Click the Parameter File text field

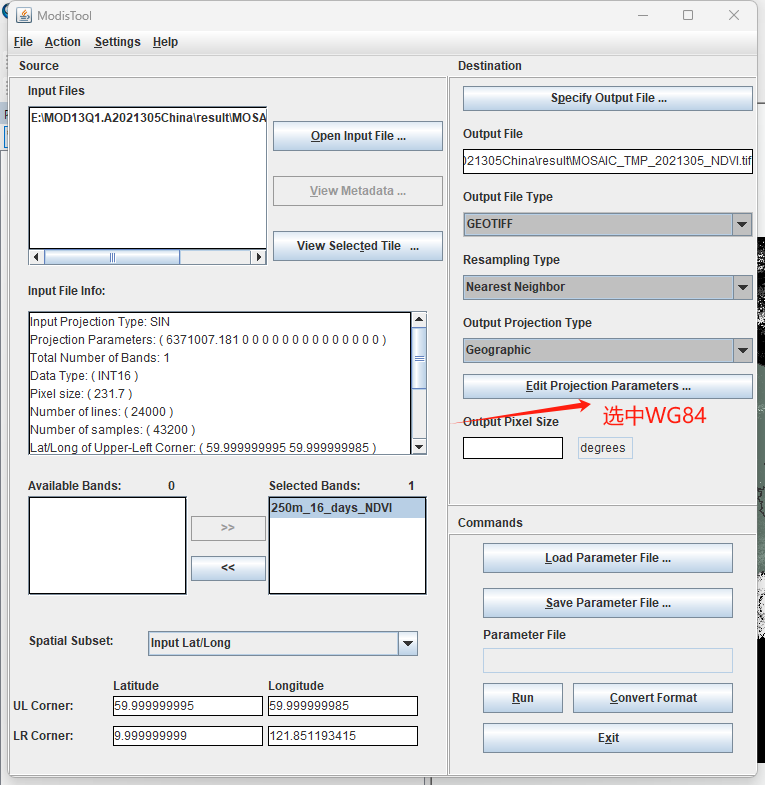tap(608, 660)
